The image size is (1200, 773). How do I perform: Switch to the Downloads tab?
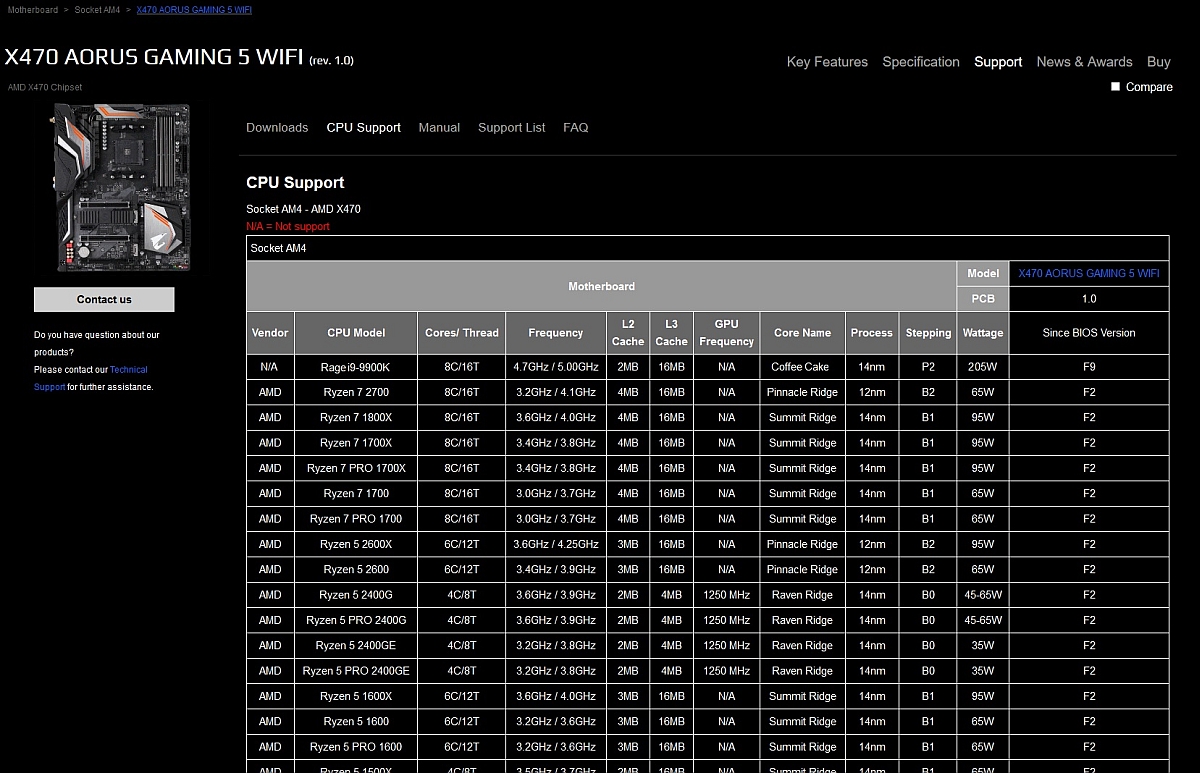277,128
